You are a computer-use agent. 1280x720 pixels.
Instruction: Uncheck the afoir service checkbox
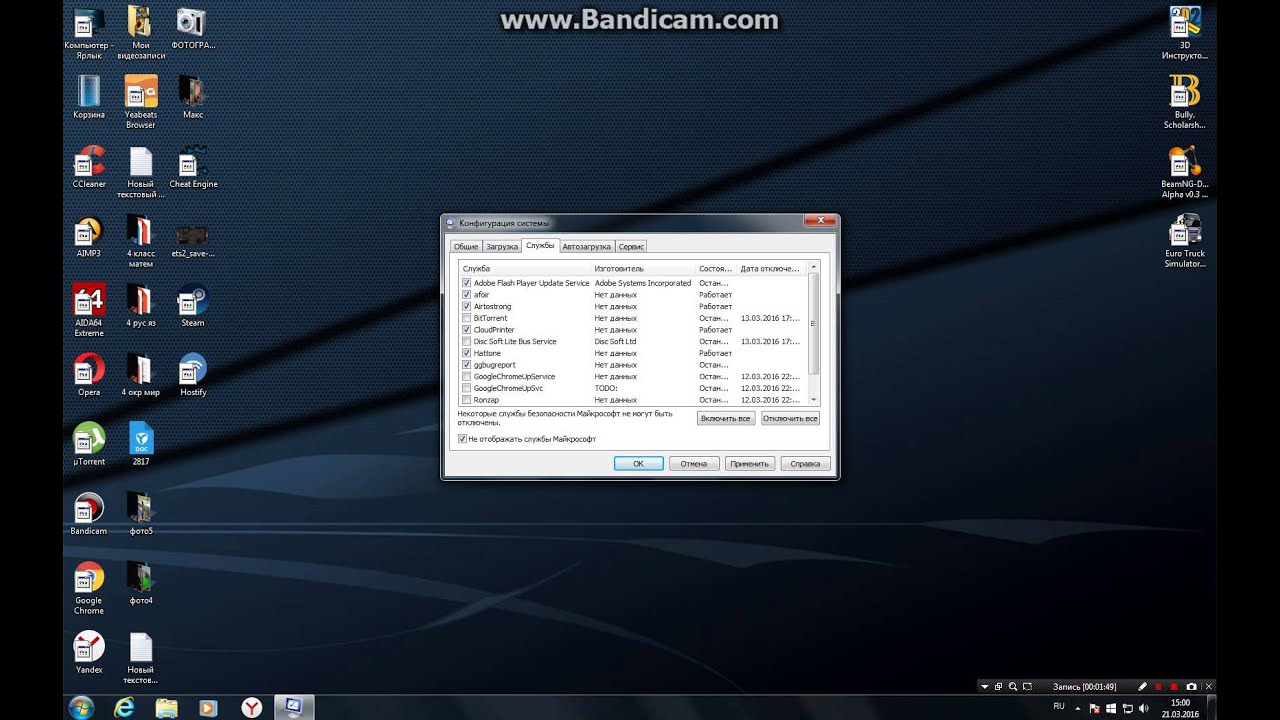click(467, 295)
